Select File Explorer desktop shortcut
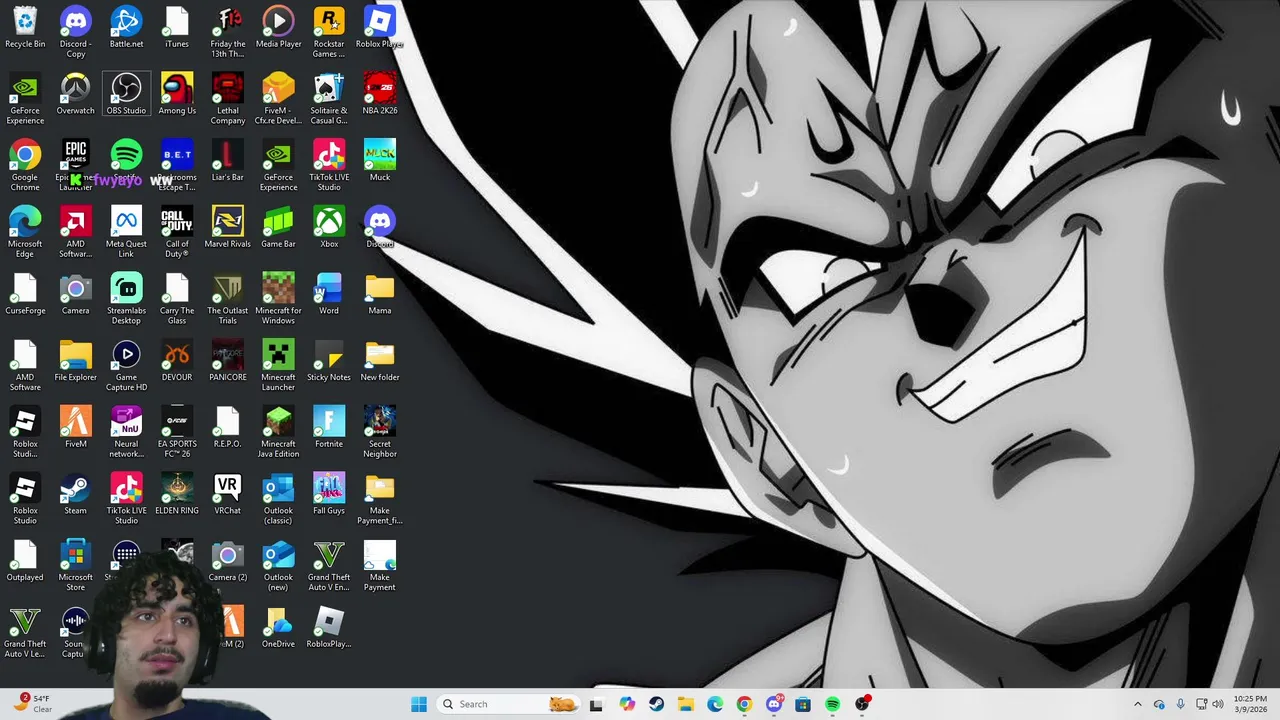The image size is (1280, 720). click(75, 362)
